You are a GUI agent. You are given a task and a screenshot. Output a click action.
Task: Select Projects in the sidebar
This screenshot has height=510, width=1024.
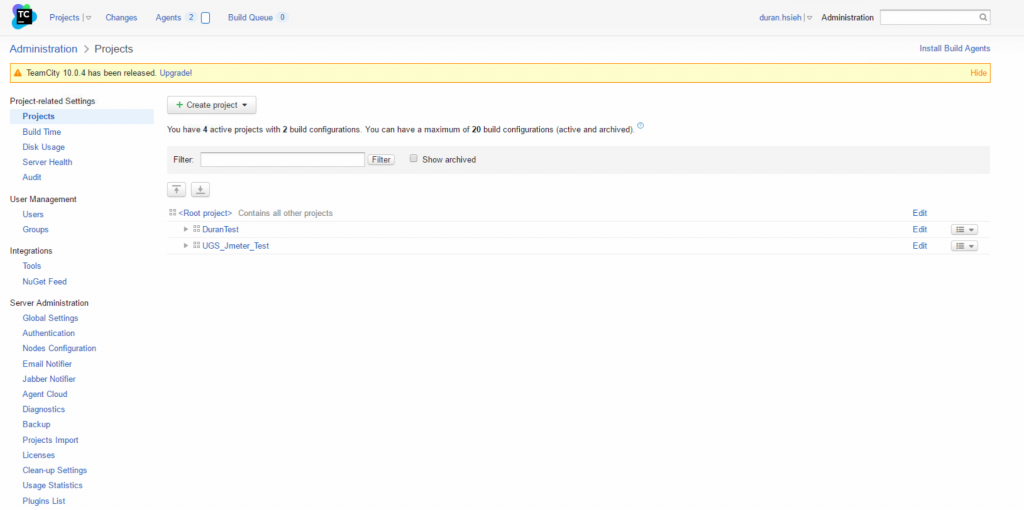click(39, 116)
